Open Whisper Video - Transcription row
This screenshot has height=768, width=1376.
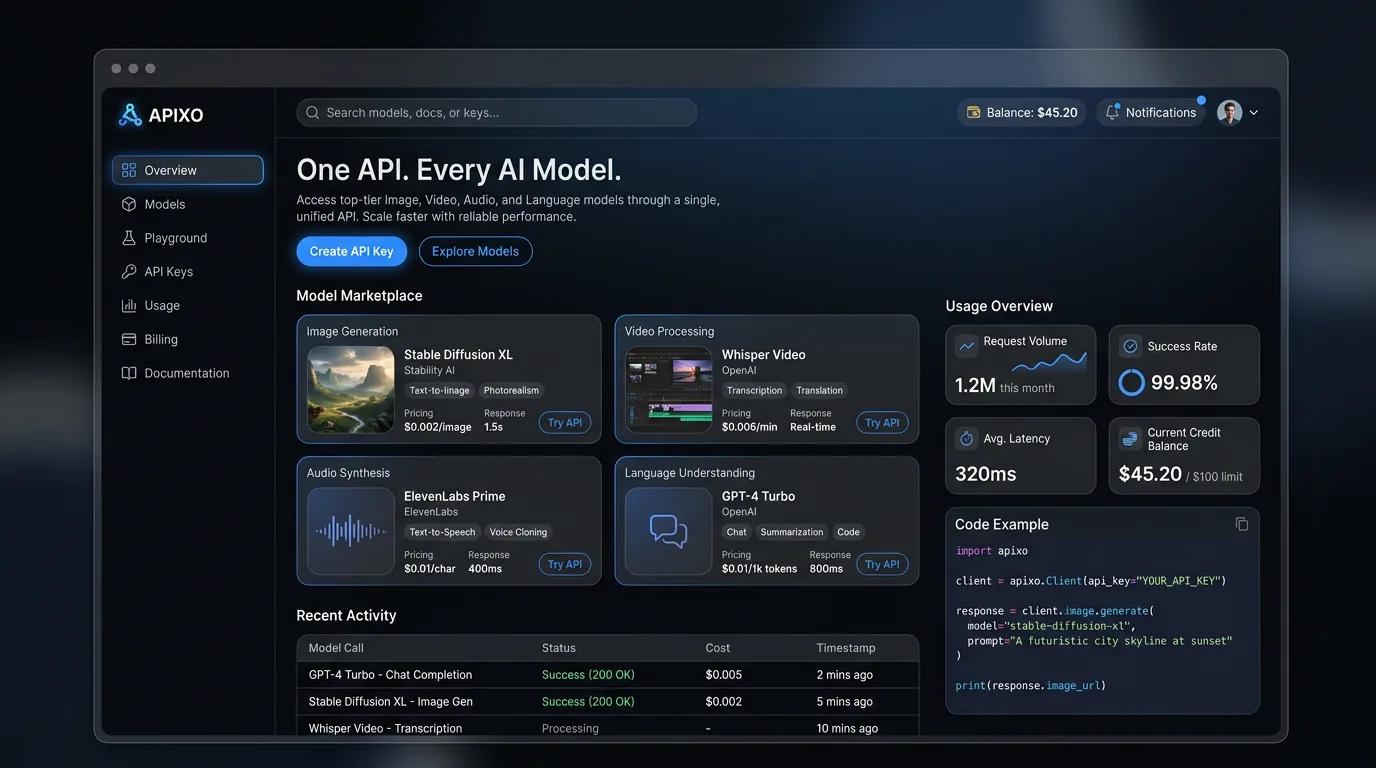(607, 728)
